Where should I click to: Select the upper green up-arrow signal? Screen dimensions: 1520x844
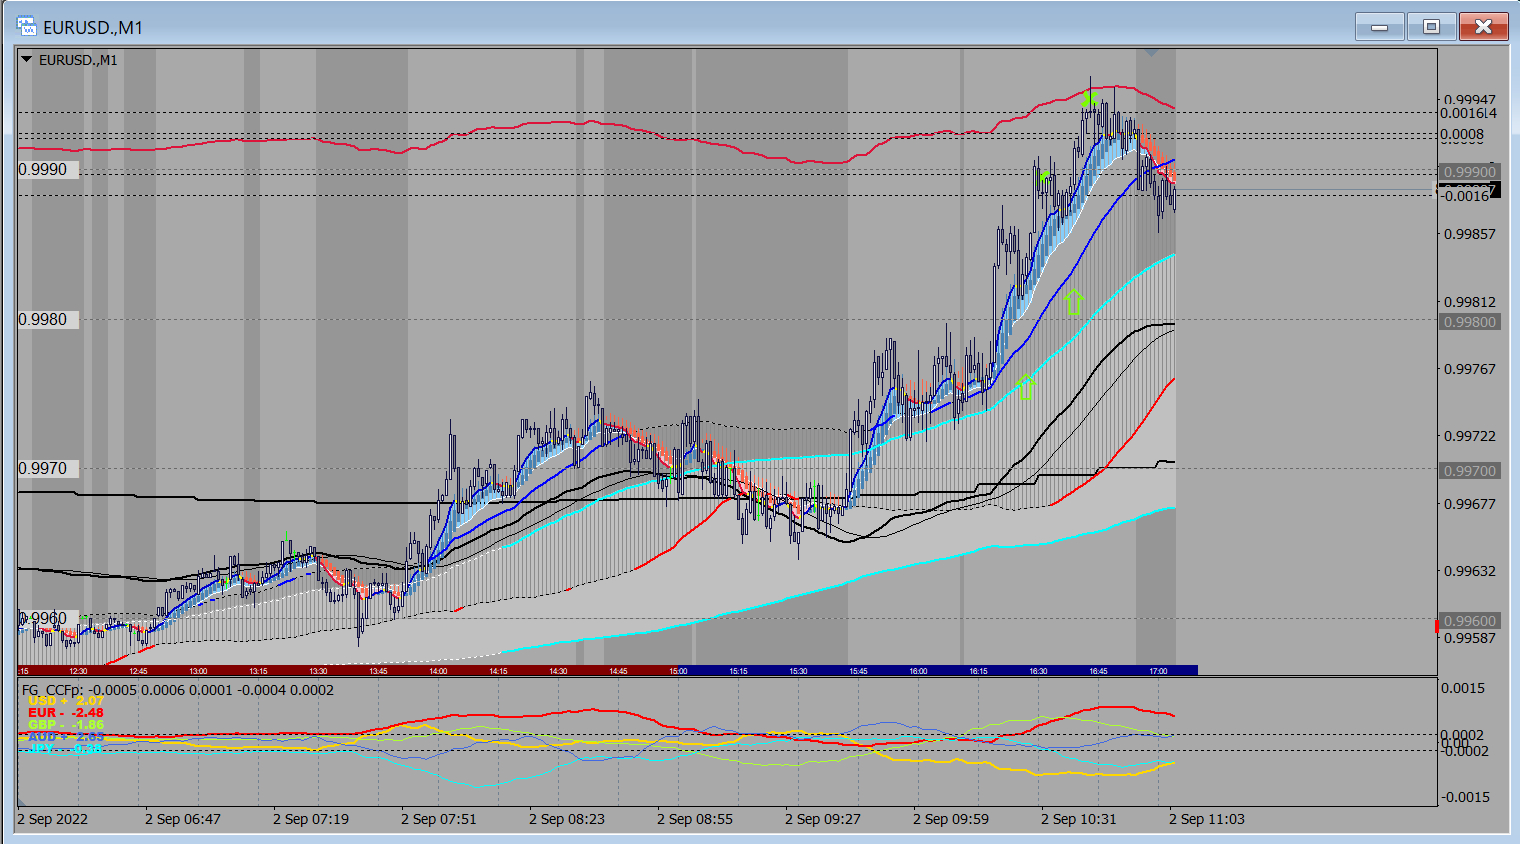[1073, 302]
